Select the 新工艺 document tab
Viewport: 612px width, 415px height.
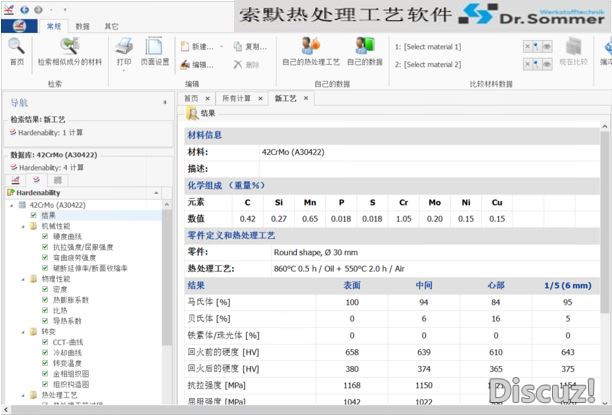pyautogui.click(x=285, y=98)
